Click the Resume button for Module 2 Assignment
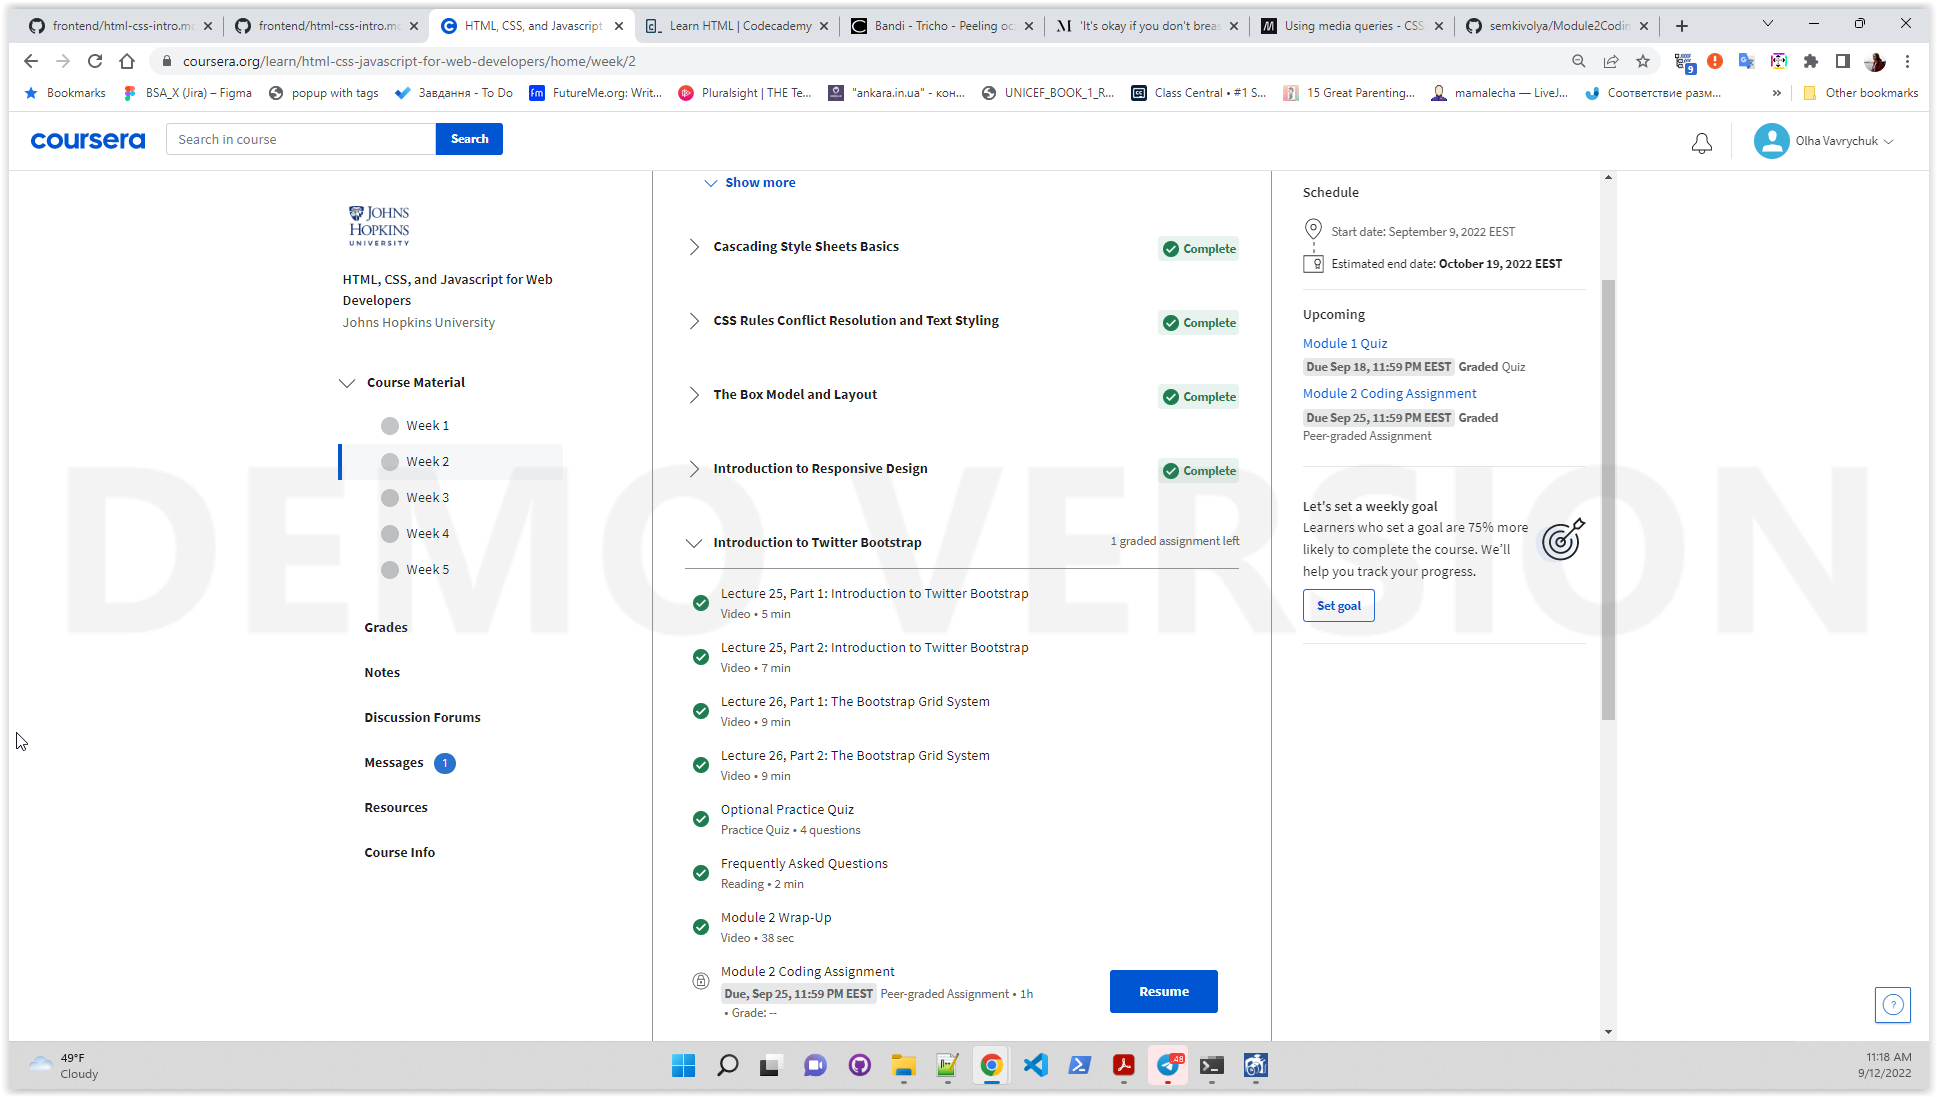Viewport: 1937px width, 1097px height. pyautogui.click(x=1163, y=991)
